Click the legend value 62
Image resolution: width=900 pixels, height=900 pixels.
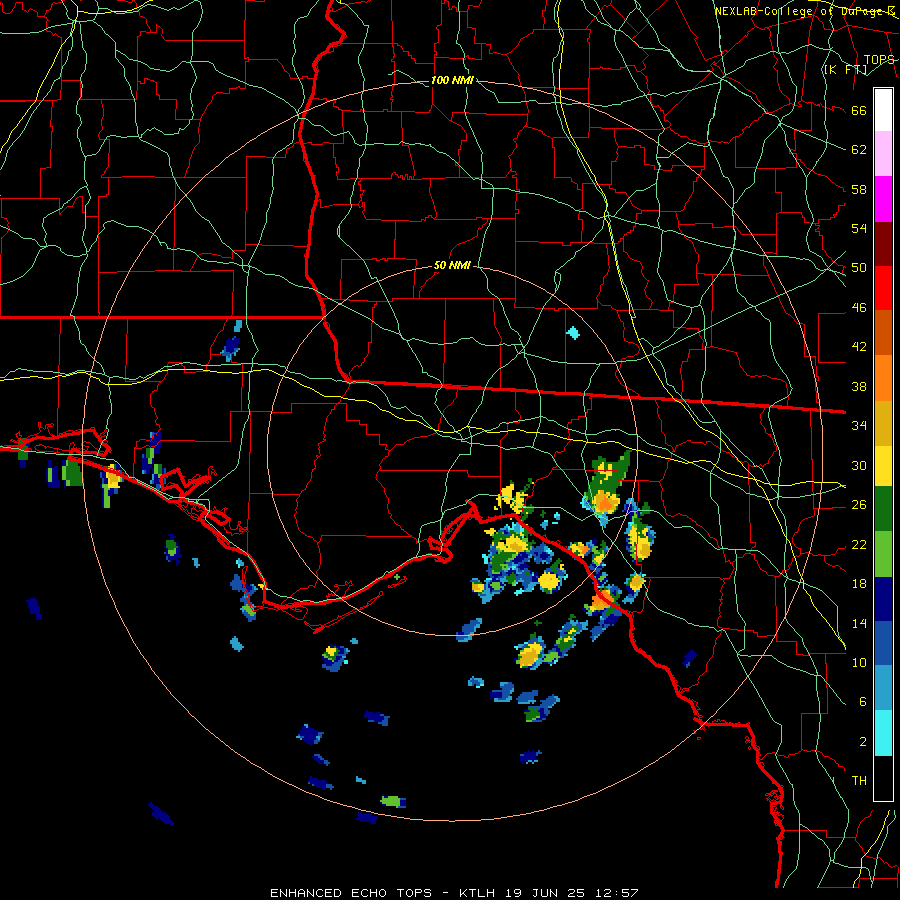tap(859, 149)
